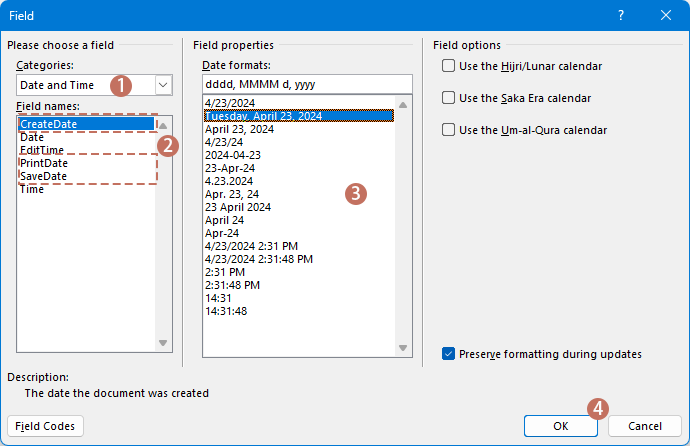Tick Use the Um-al-Qura calendar option
Image resolution: width=690 pixels, height=446 pixels.
[x=449, y=130]
